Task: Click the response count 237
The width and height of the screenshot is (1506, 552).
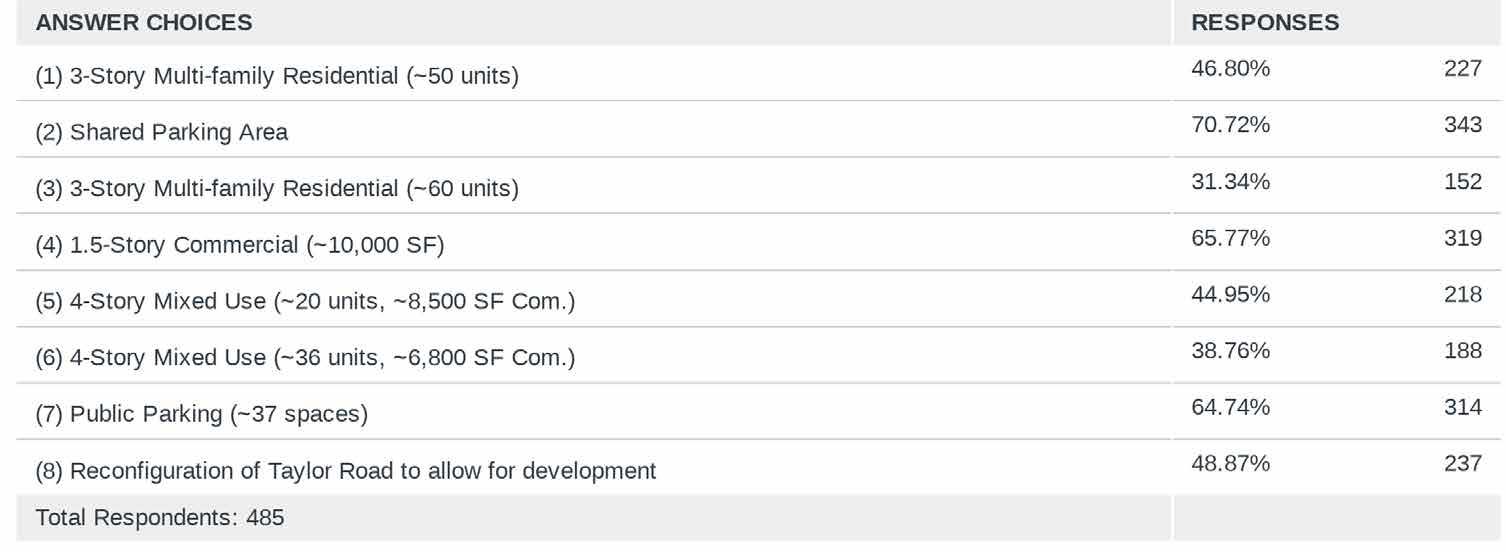Action: [x=1463, y=464]
